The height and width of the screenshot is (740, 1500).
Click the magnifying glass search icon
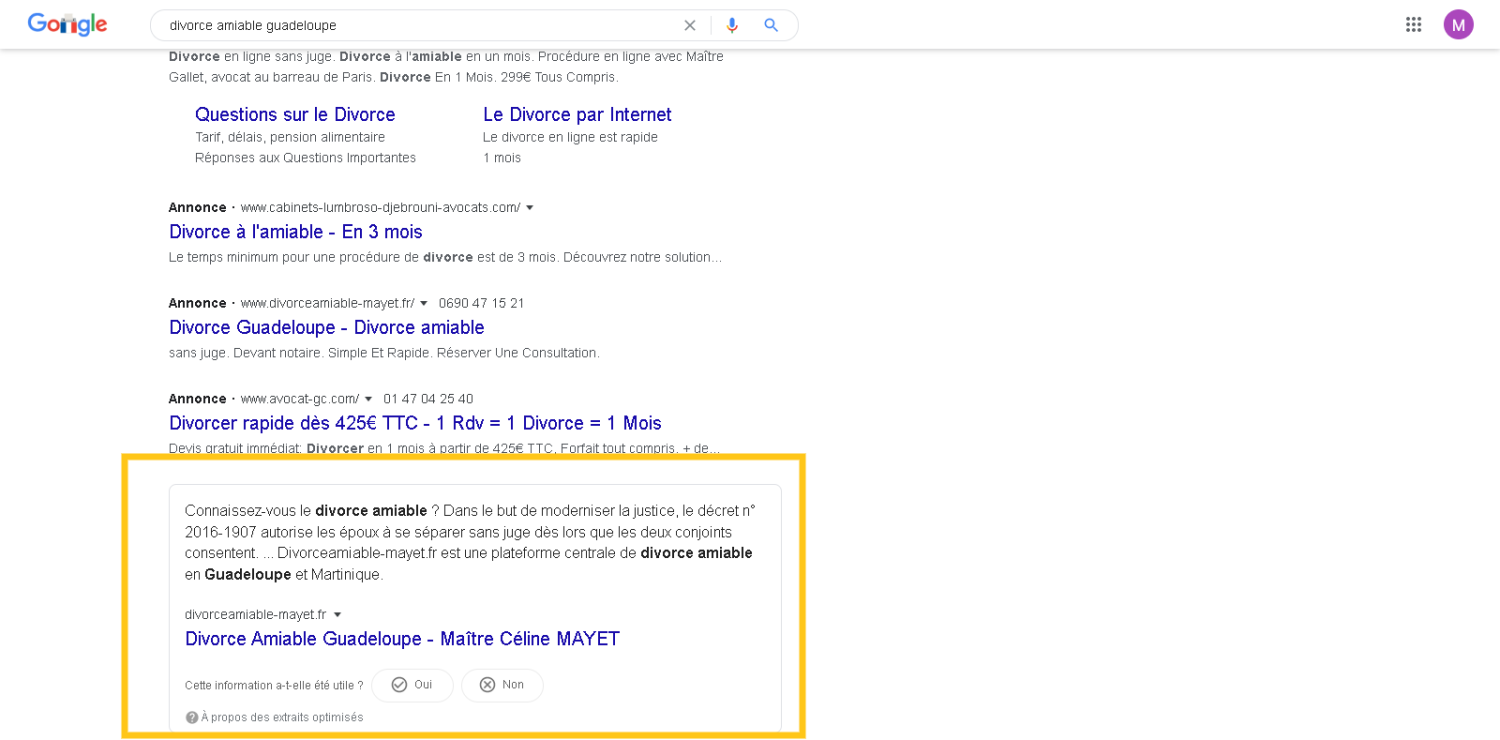[771, 25]
